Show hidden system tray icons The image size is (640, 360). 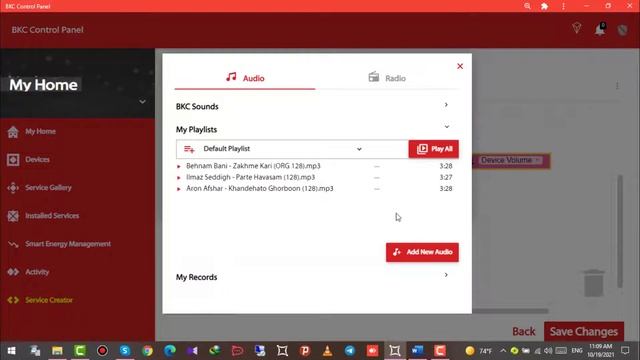point(503,351)
